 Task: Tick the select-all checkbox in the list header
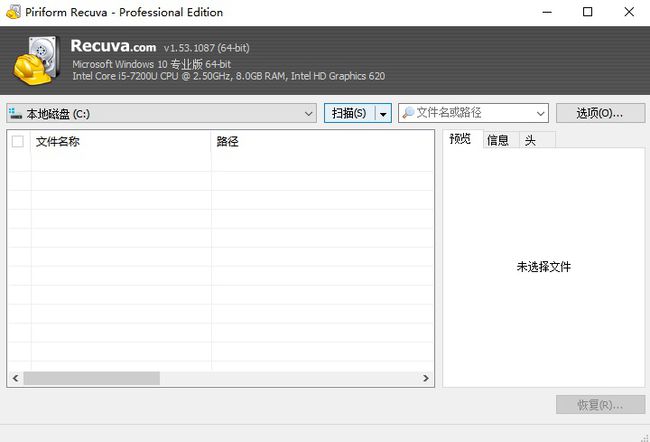tap(18, 142)
